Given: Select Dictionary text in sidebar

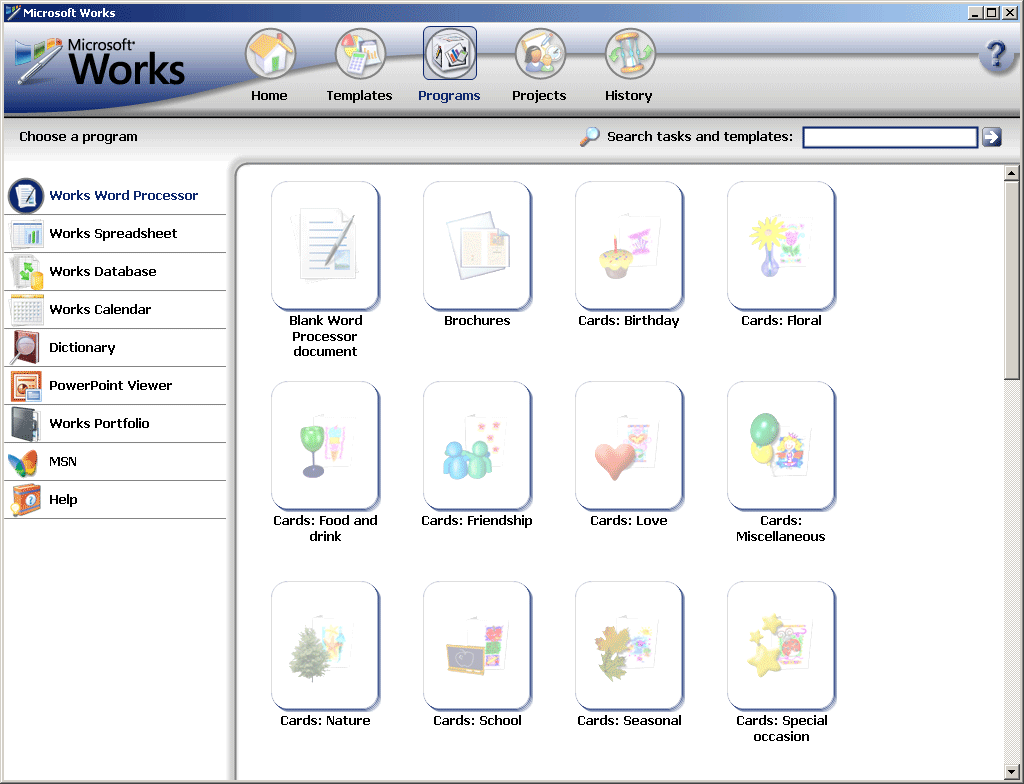Looking at the screenshot, I should point(82,348).
